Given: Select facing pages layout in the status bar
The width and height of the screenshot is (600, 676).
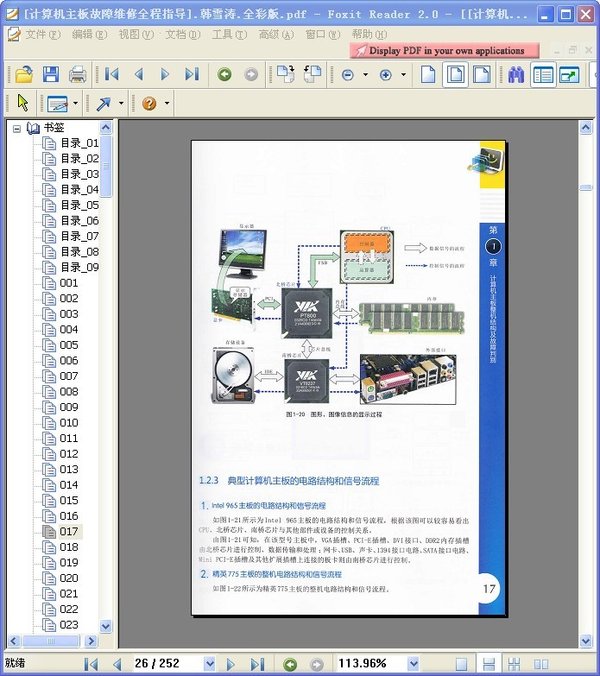Looking at the screenshot, I should 541,664.
